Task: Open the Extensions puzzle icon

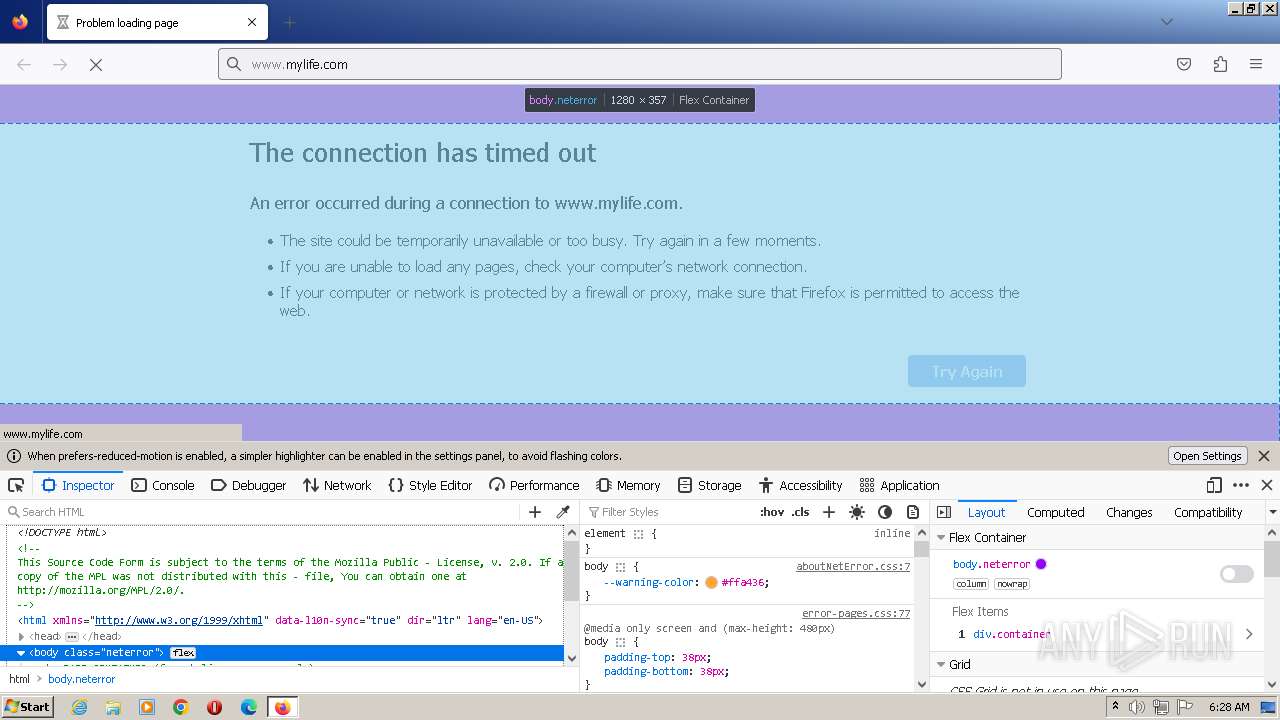Action: coord(1220,64)
